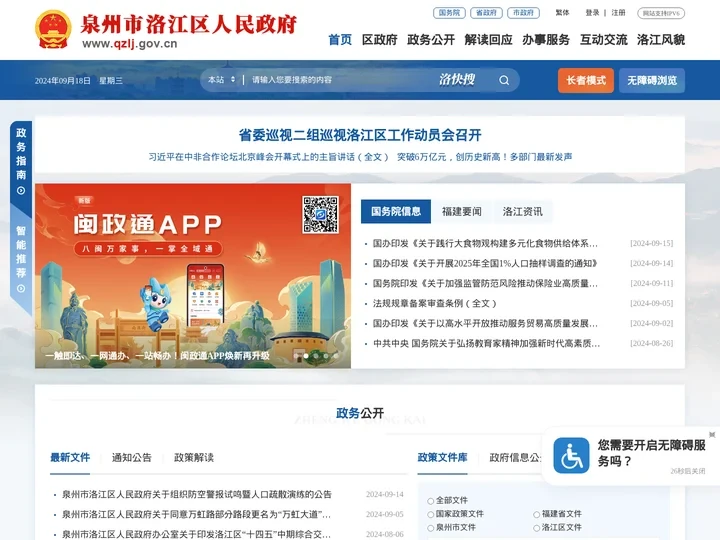Open 万虹路更名 document link
The height and width of the screenshot is (540, 720).
tap(197, 514)
